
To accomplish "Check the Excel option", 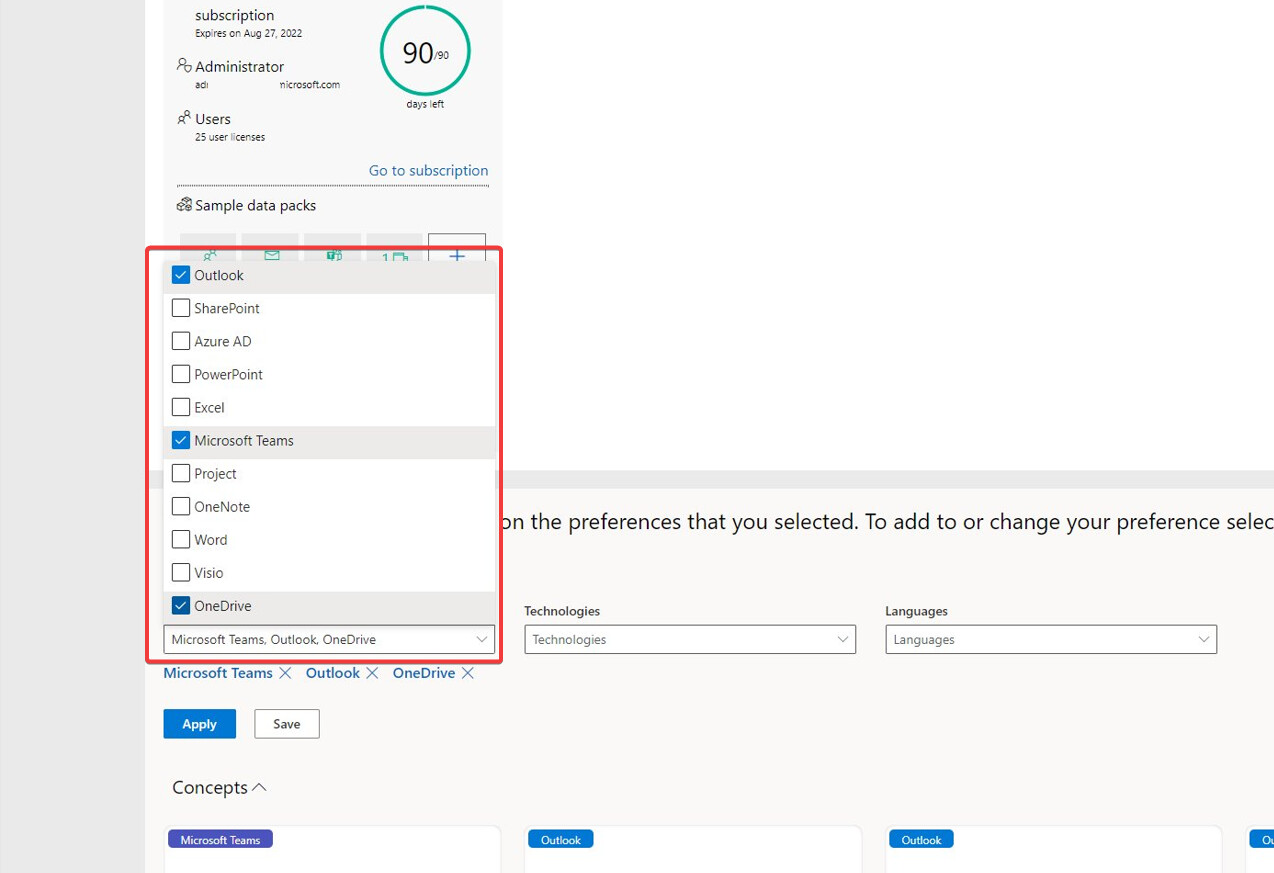I will [181, 407].
